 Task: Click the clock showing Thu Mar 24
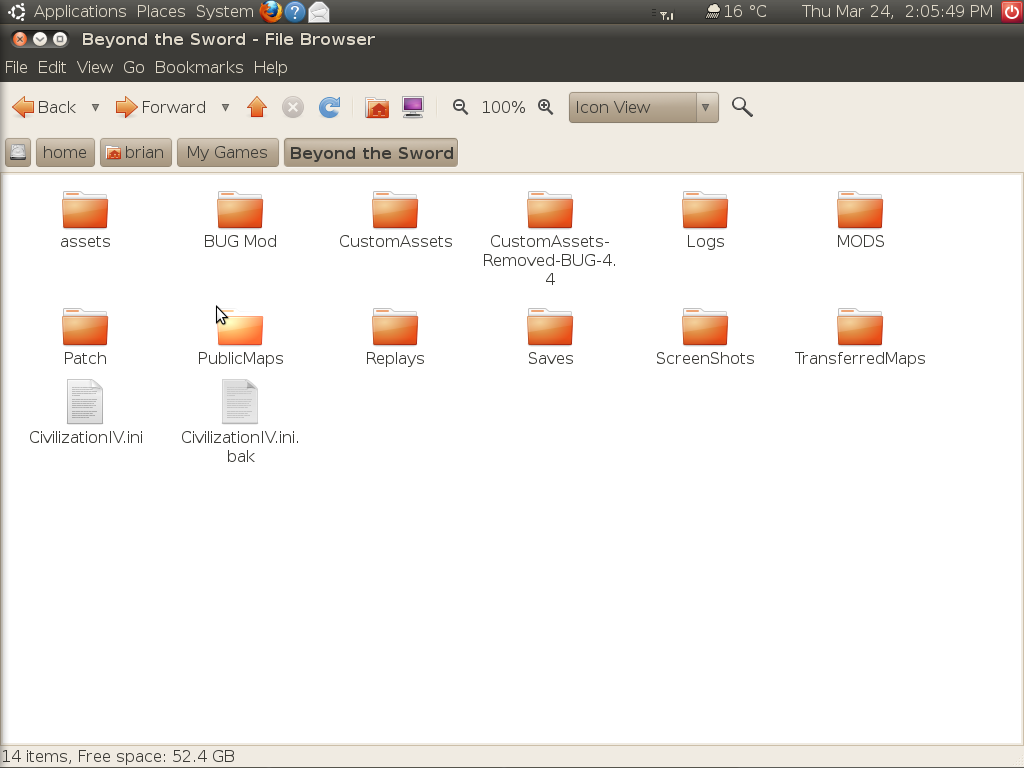(x=897, y=12)
